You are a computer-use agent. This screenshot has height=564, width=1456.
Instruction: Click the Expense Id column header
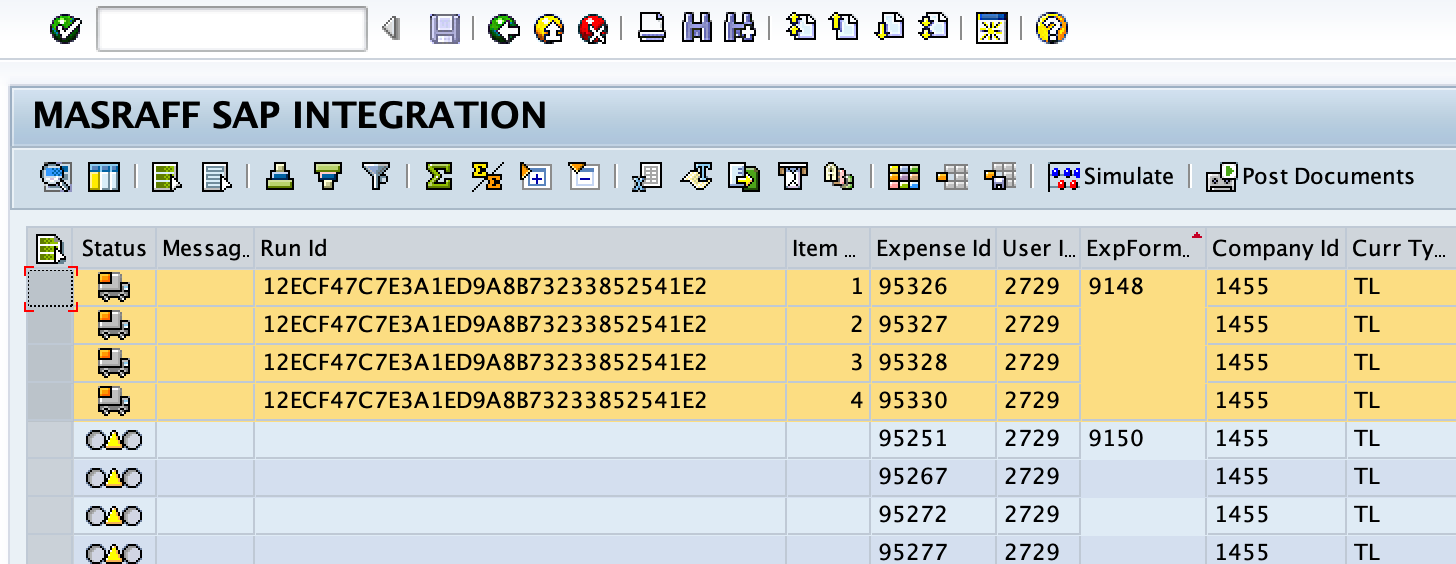933,248
